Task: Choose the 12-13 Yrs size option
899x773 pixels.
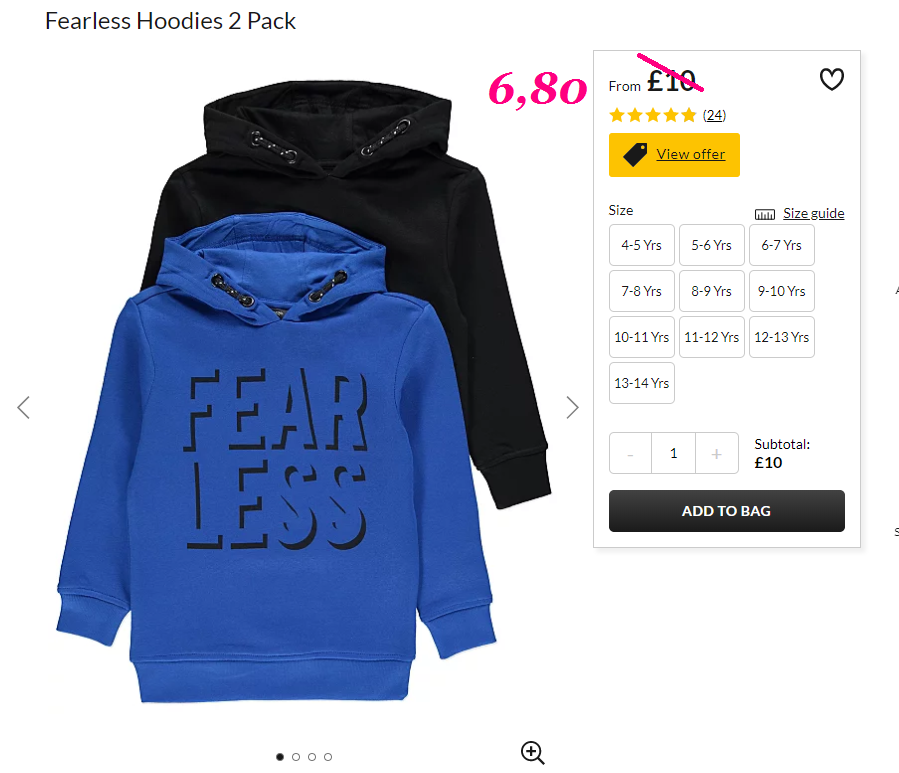Action: coord(781,337)
